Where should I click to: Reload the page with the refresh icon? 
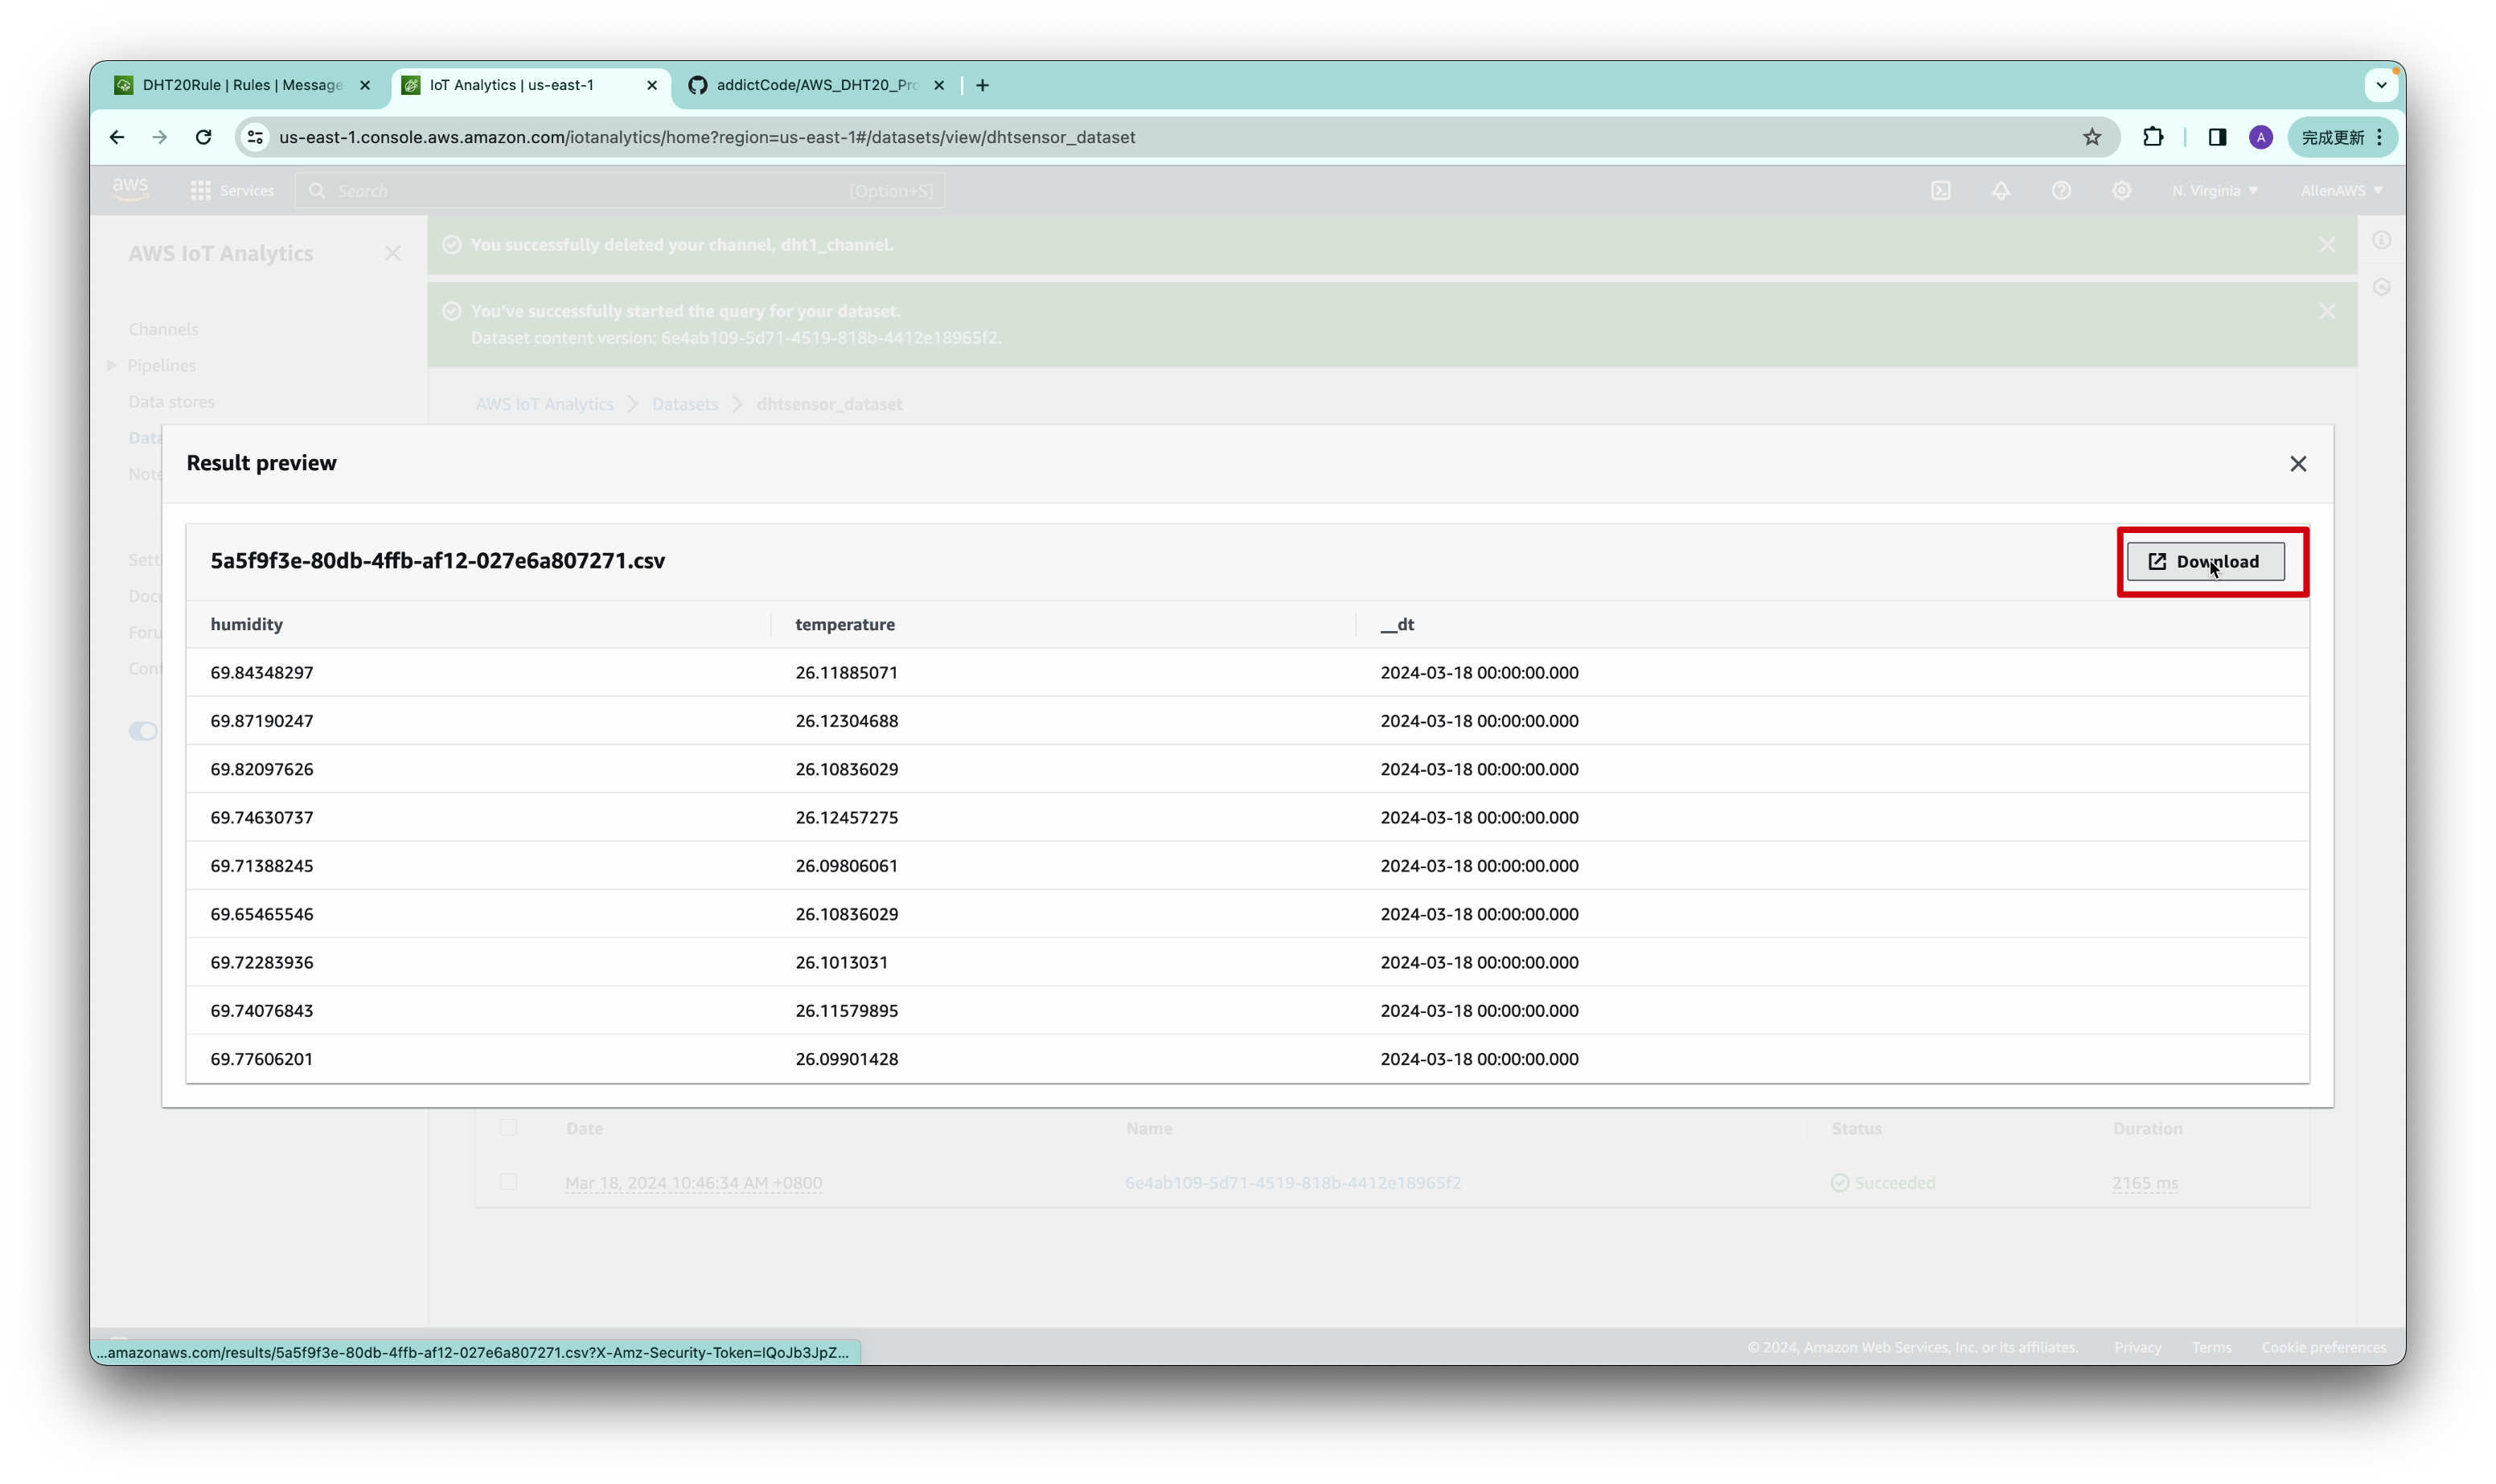point(203,137)
